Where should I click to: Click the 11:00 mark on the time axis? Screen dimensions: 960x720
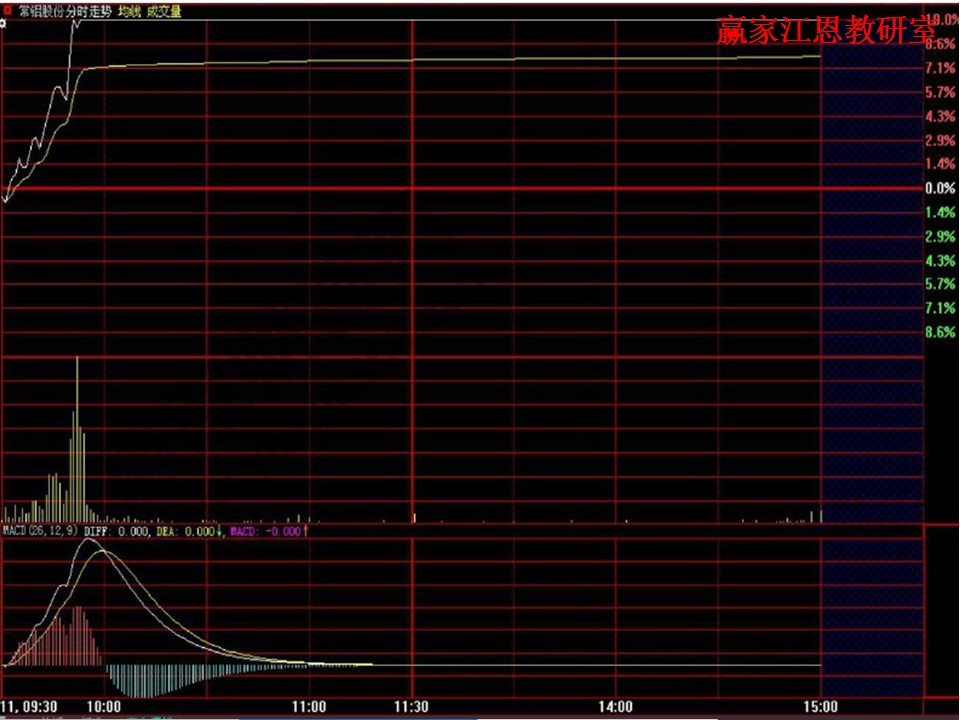(309, 707)
